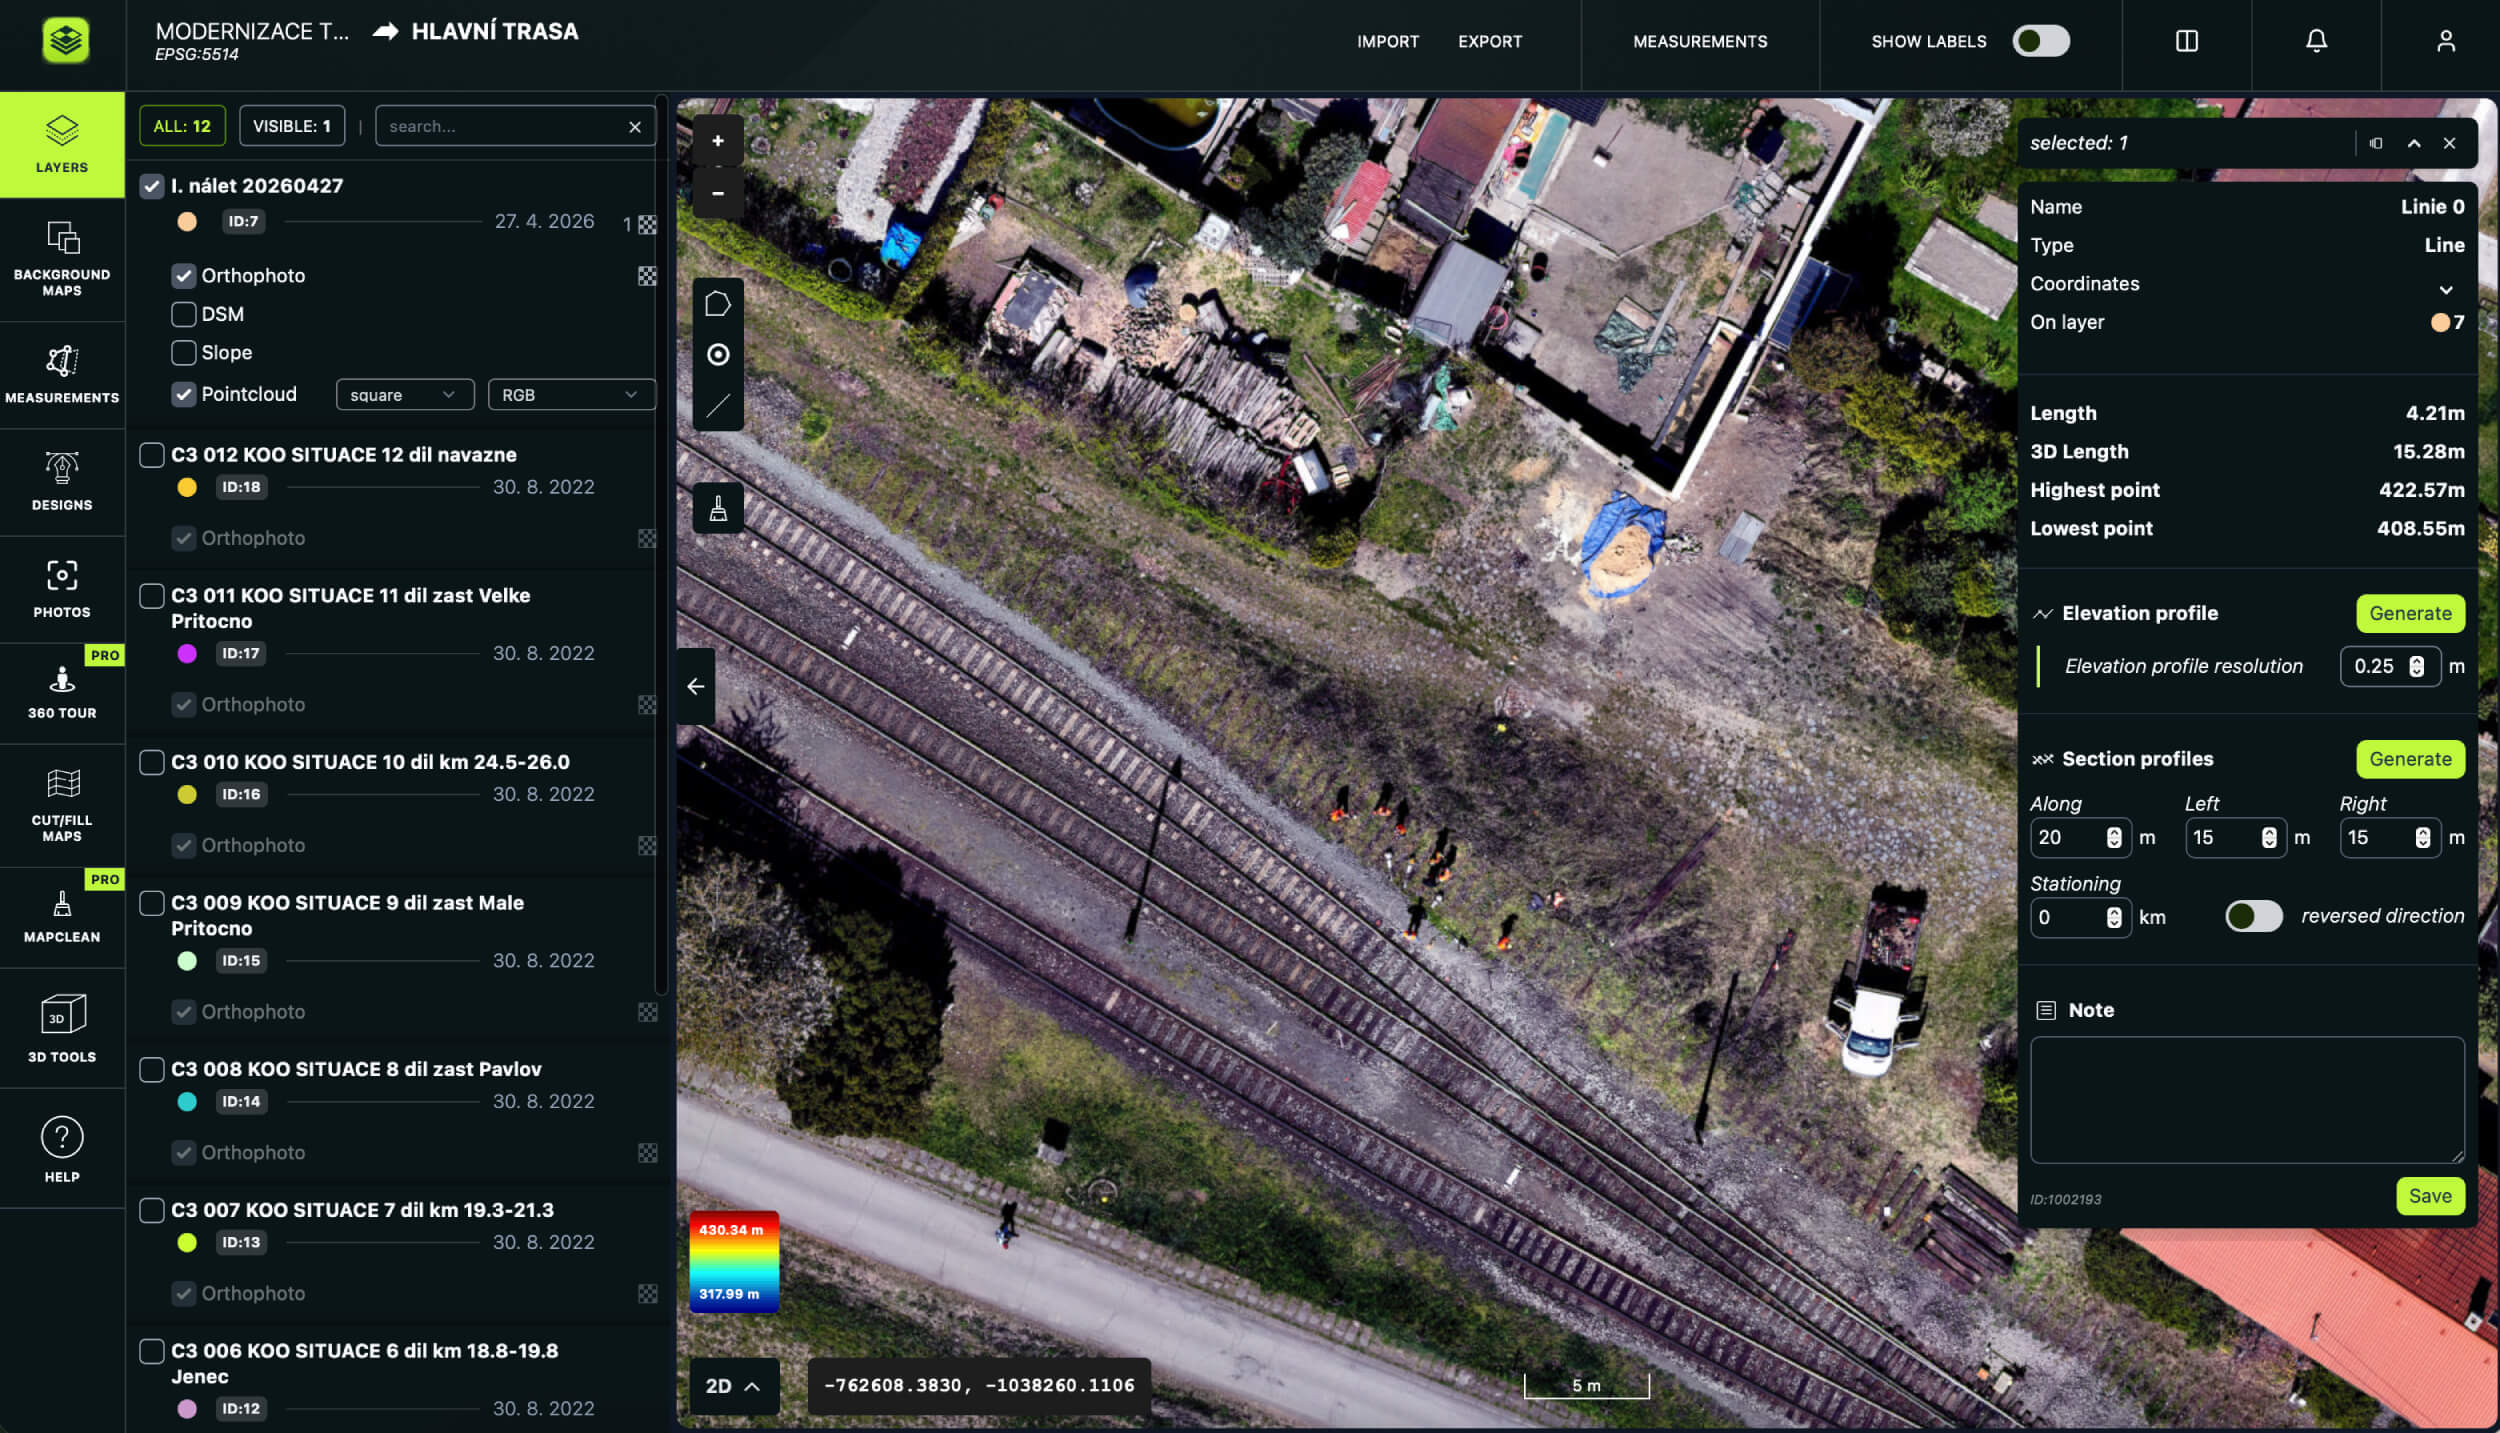The height and width of the screenshot is (1433, 2500).
Task: Save the measurement note
Action: click(2430, 1196)
